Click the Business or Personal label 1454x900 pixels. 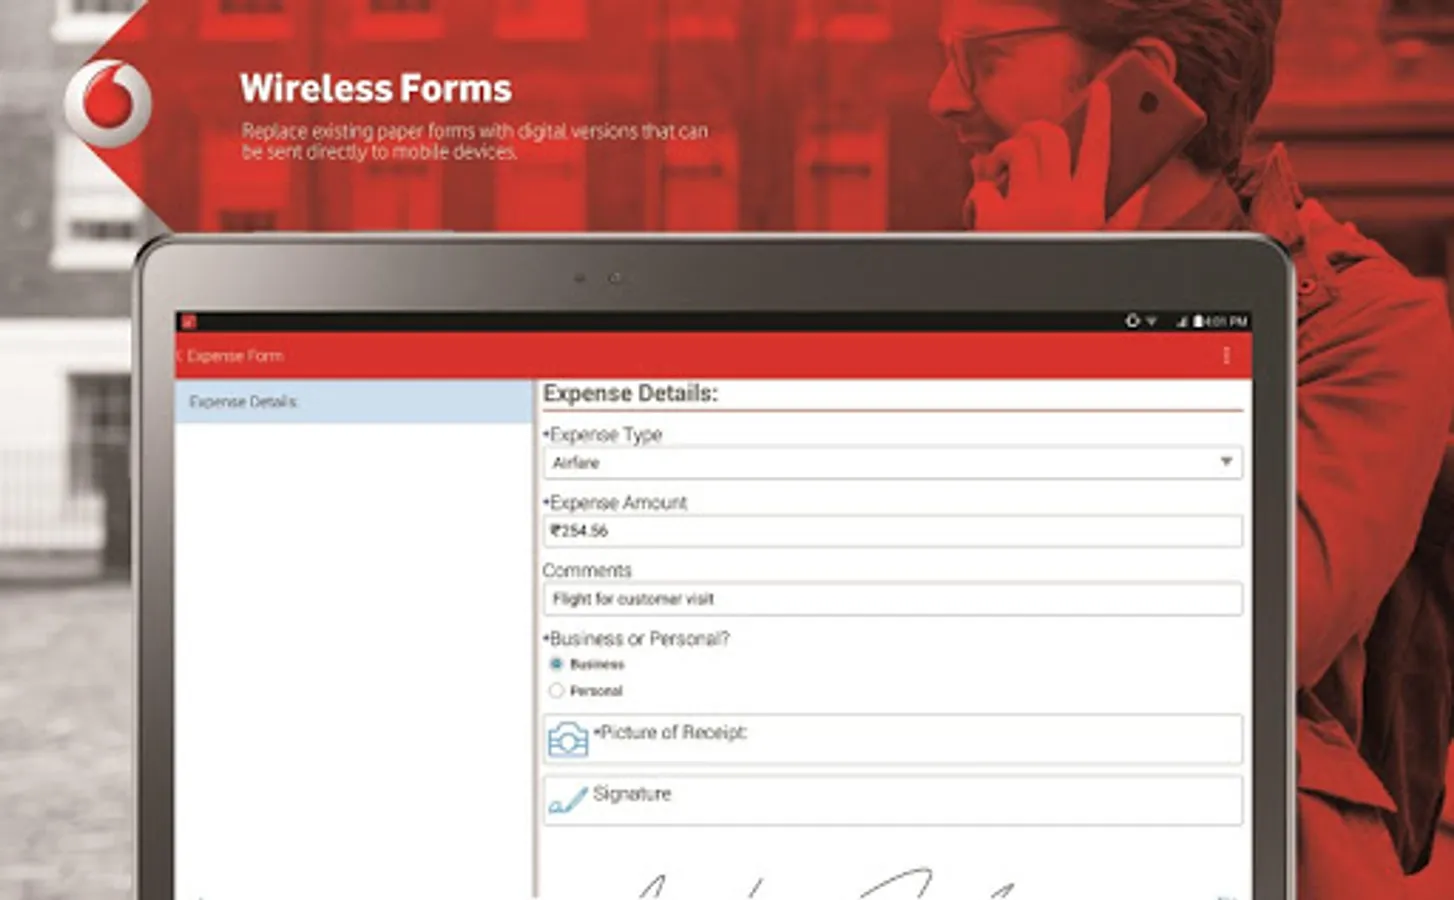636,639
